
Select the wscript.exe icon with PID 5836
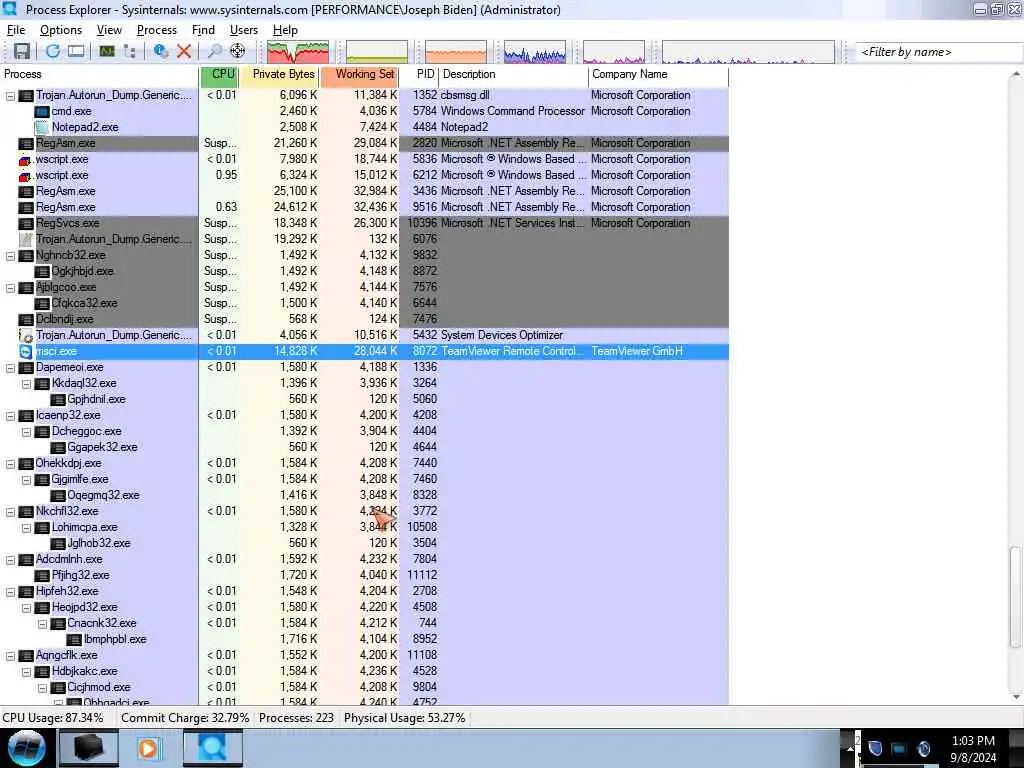[x=25, y=160]
